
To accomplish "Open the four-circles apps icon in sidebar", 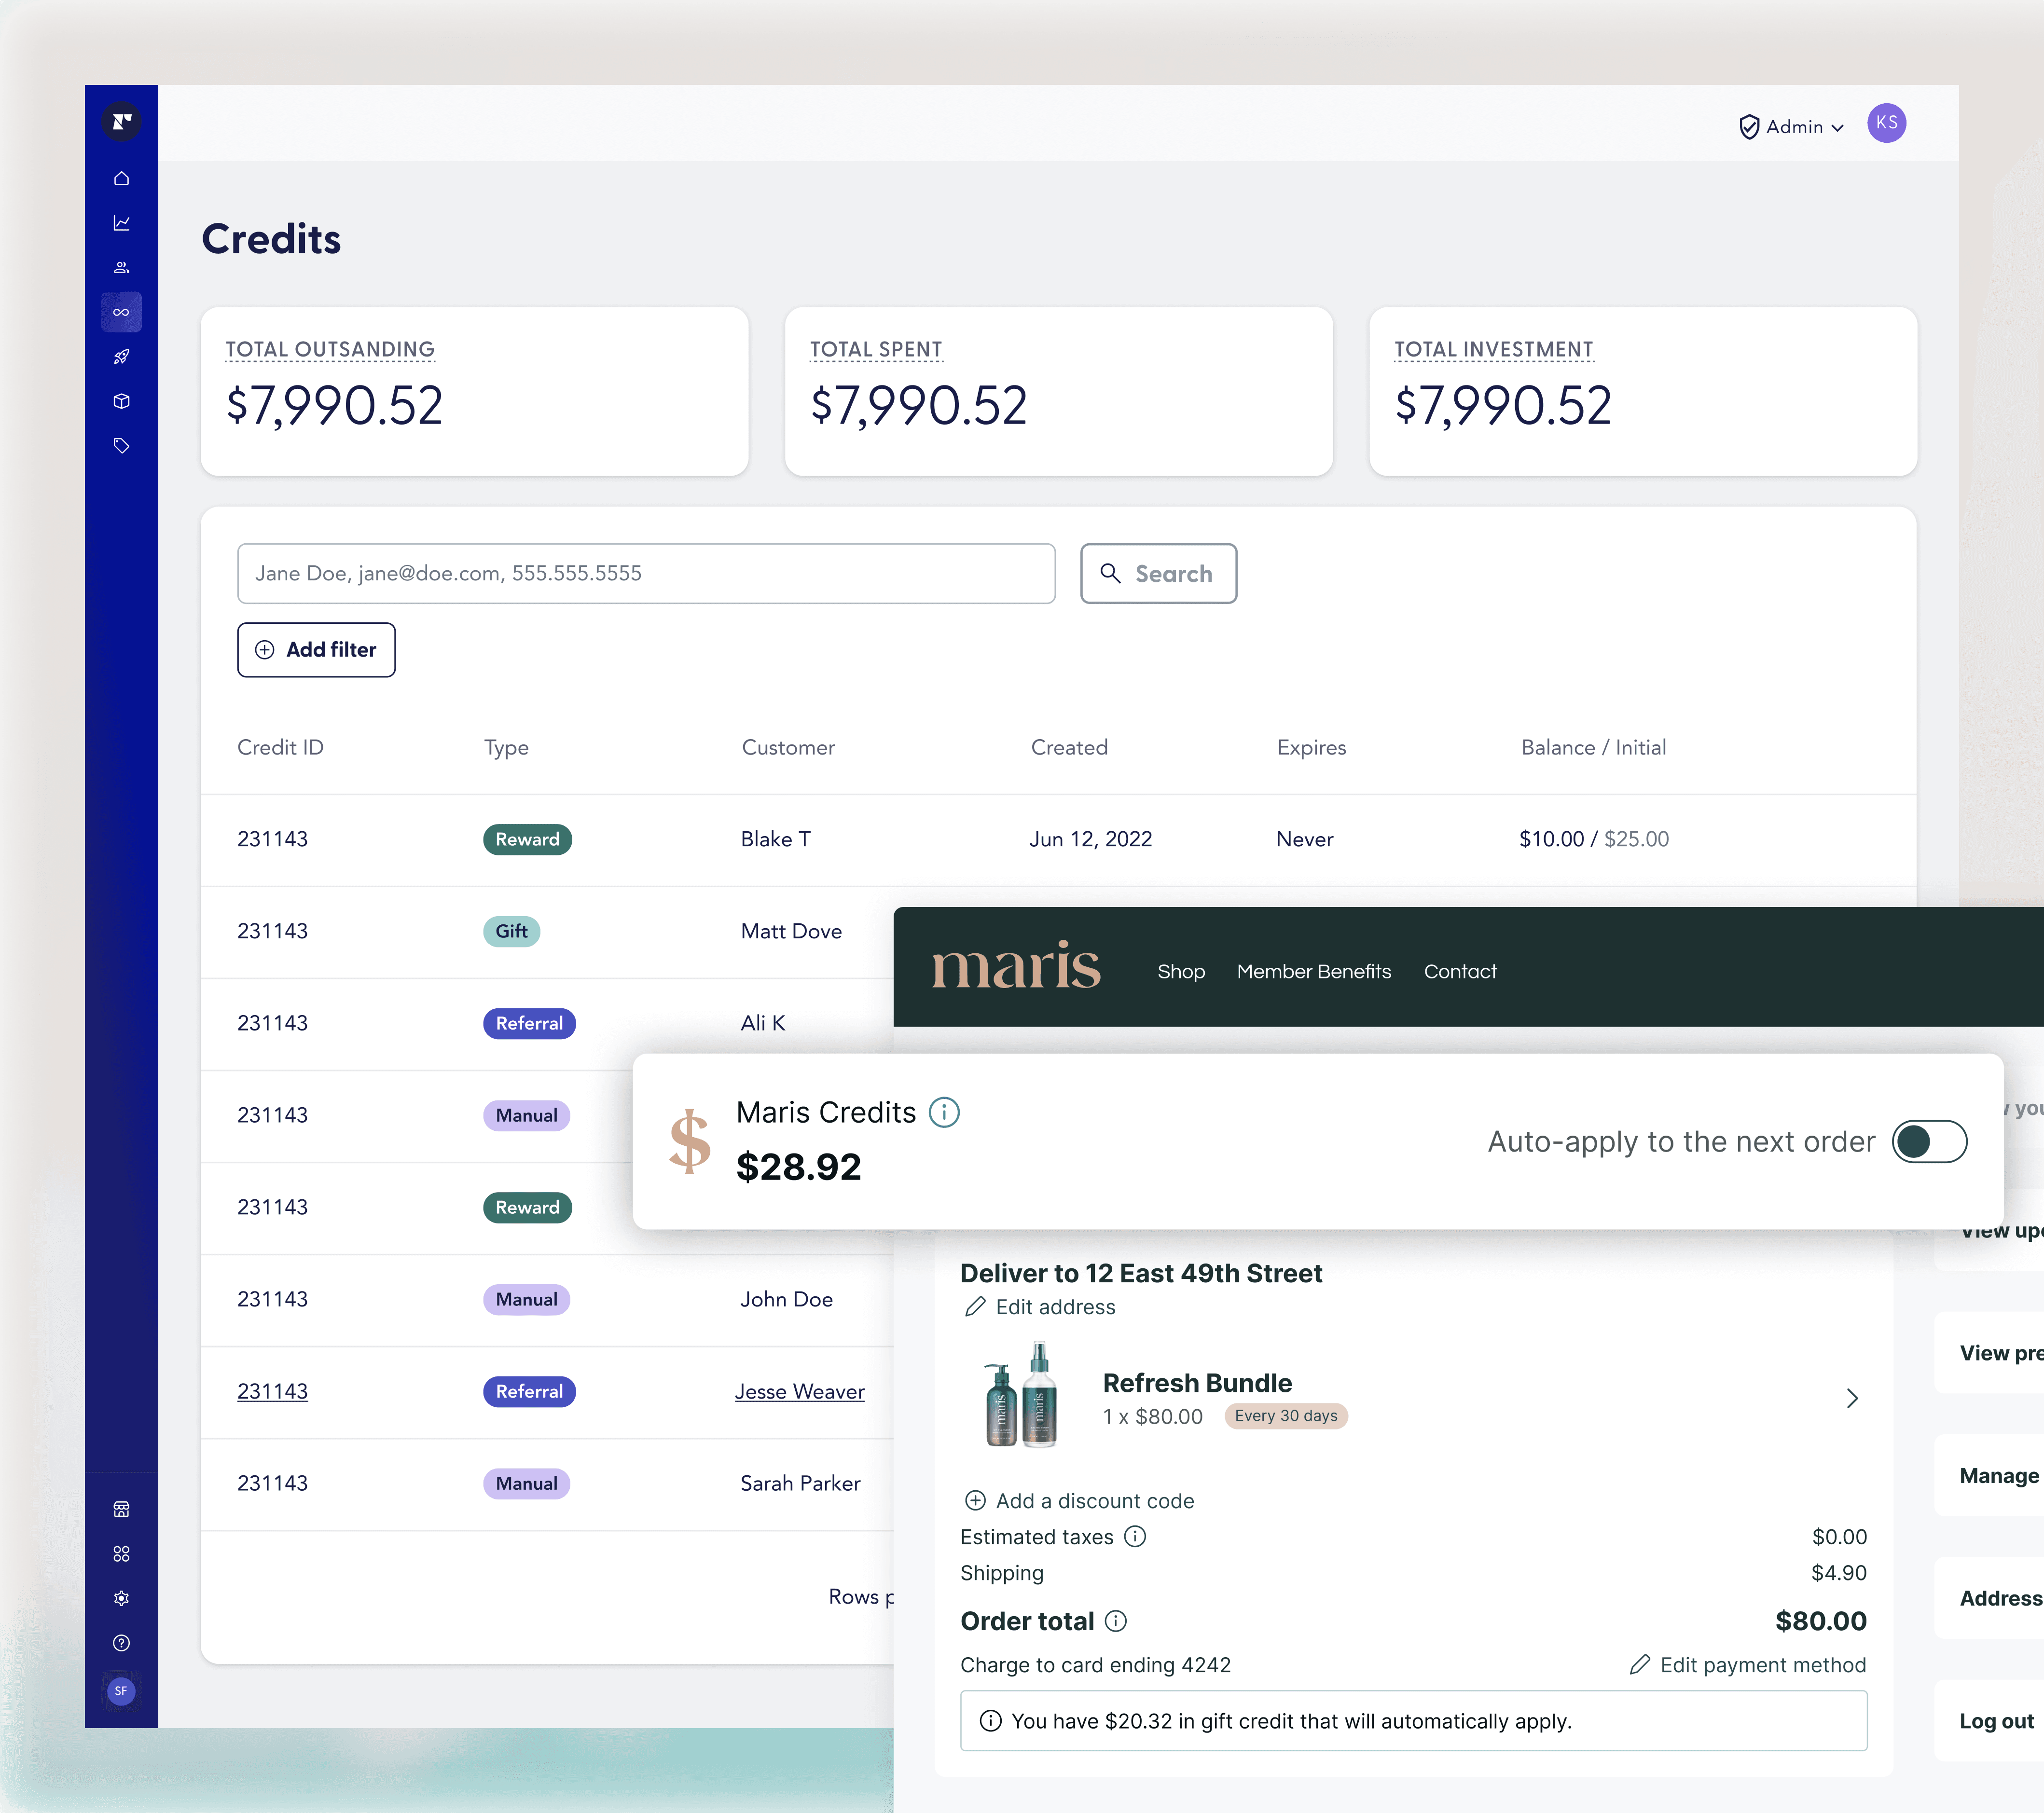I will [121, 1554].
